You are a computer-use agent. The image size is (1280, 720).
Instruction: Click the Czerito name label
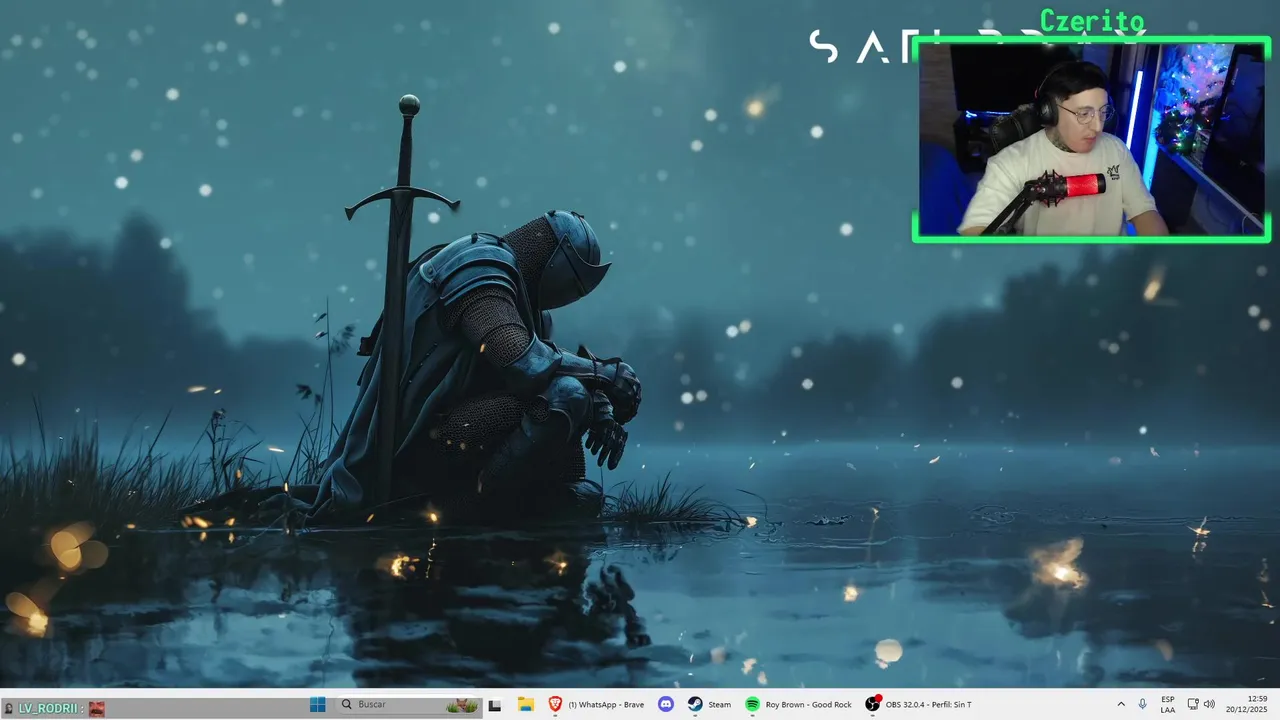[1092, 21]
